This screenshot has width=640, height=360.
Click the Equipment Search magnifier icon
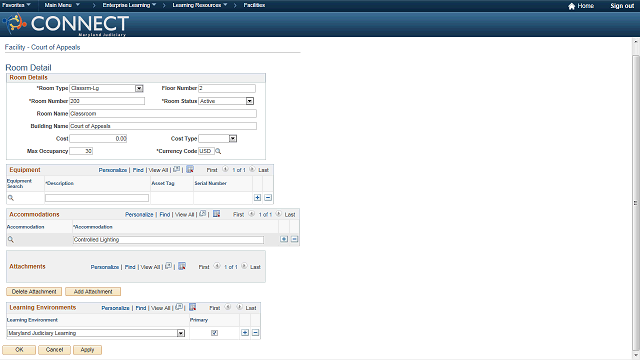pos(11,198)
